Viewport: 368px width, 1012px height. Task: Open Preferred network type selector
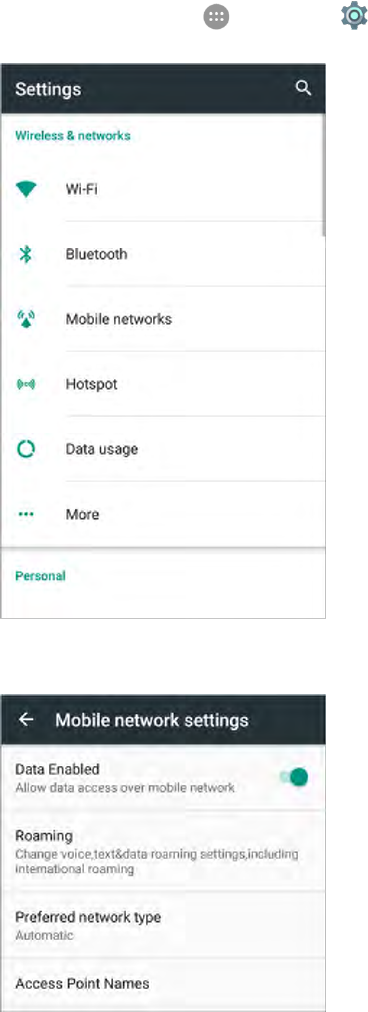(163, 925)
